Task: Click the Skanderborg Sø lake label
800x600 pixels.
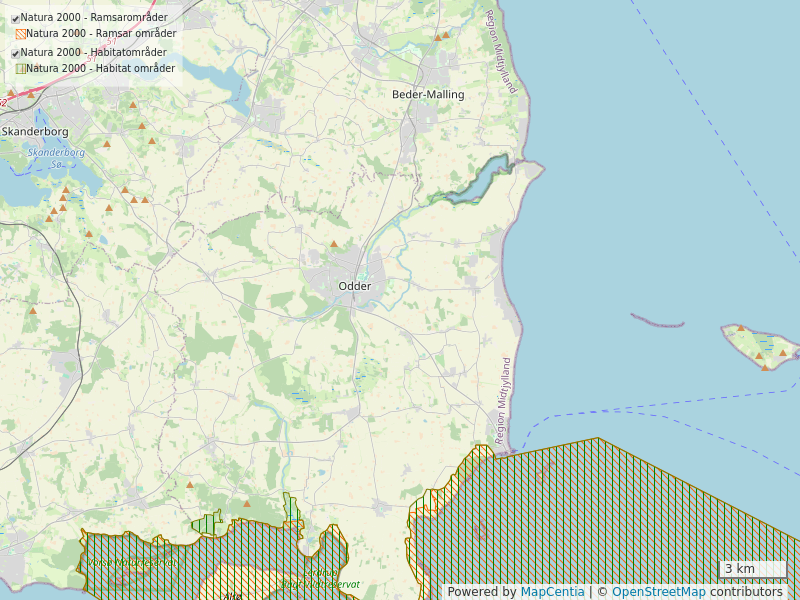Action: (56, 157)
